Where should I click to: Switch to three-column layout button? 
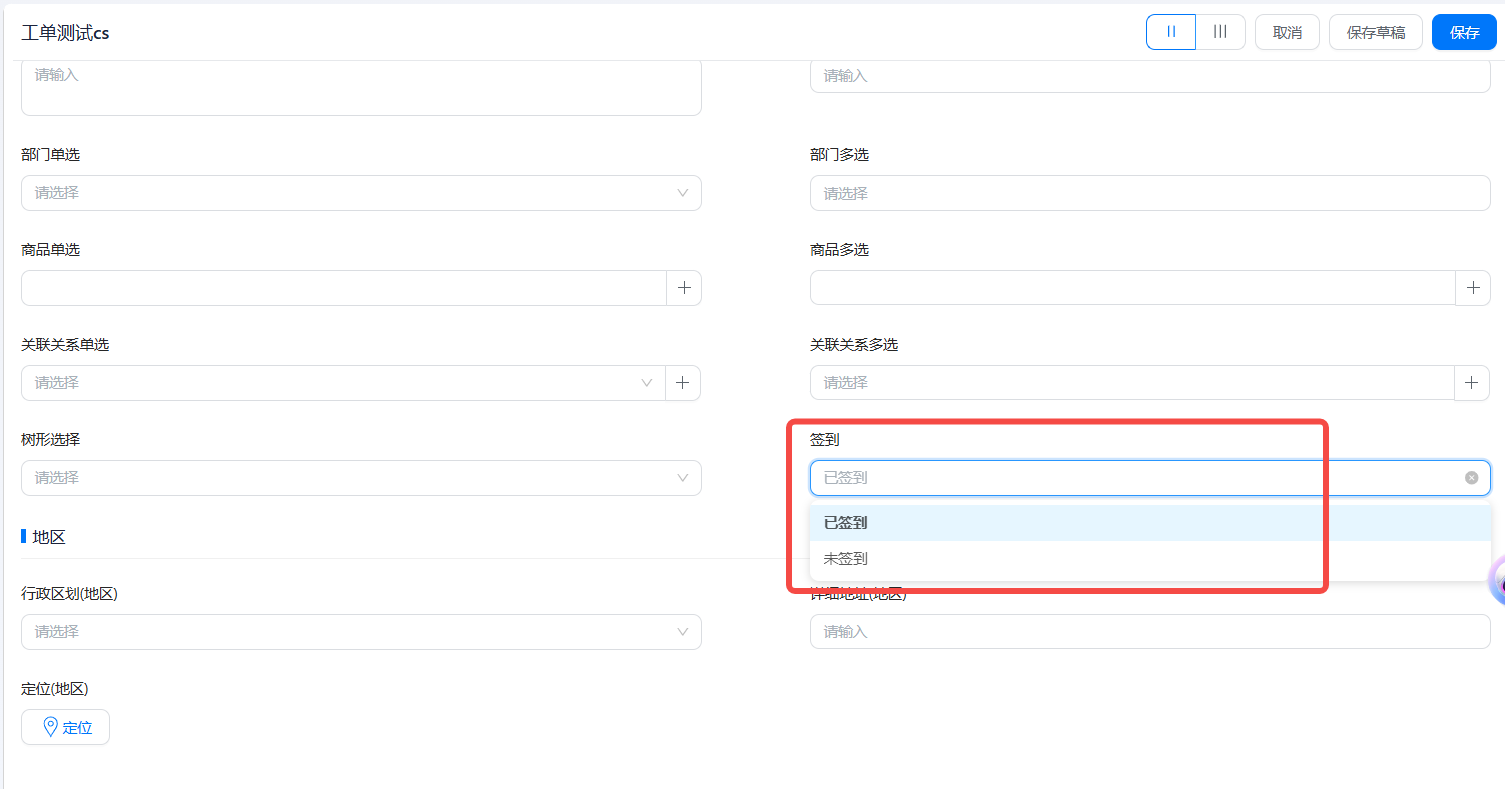[x=1220, y=32]
